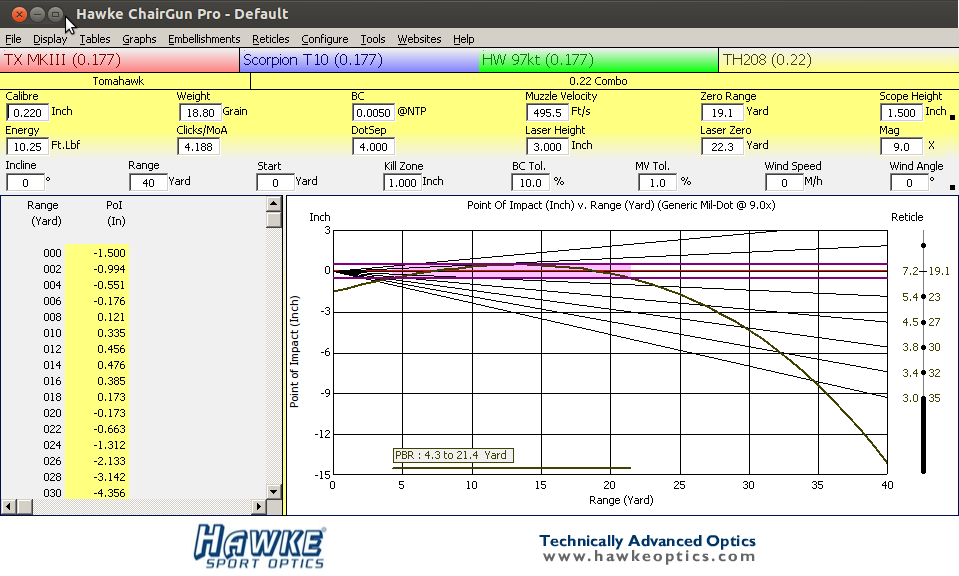Screen dimensions: 959x576
Task: Select the Scorpion T10 (0.177) profile tab
Action: click(360, 60)
